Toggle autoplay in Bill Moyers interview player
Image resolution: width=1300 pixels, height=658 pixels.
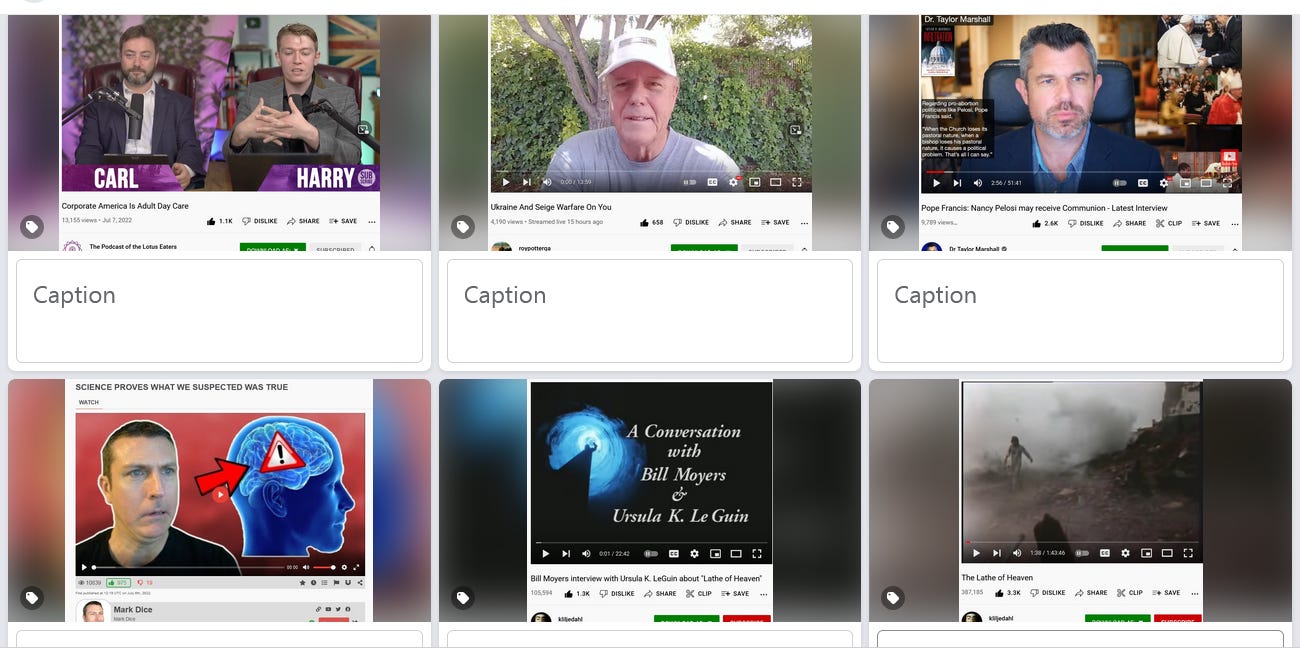pos(651,553)
